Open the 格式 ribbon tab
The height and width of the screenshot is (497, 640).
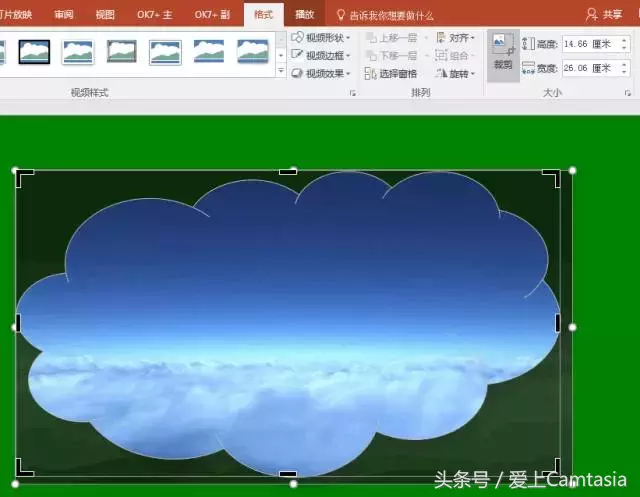[x=263, y=15]
